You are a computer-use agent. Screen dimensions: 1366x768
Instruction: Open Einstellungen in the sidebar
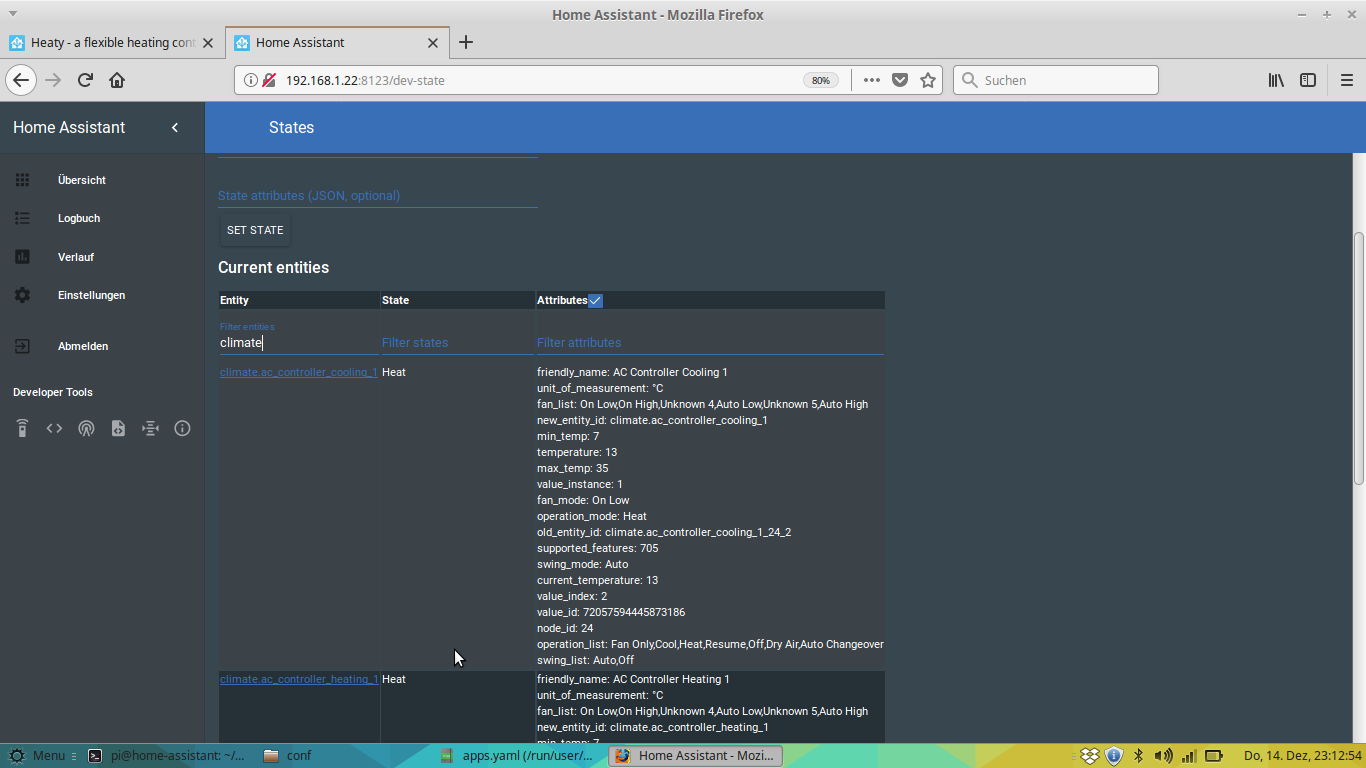coord(91,295)
